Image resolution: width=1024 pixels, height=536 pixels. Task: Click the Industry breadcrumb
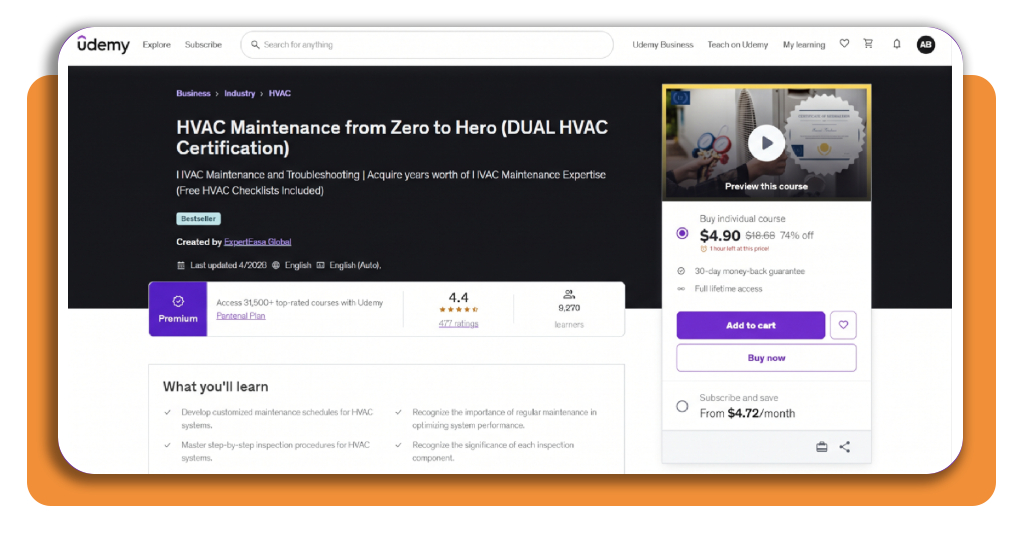[x=240, y=93]
